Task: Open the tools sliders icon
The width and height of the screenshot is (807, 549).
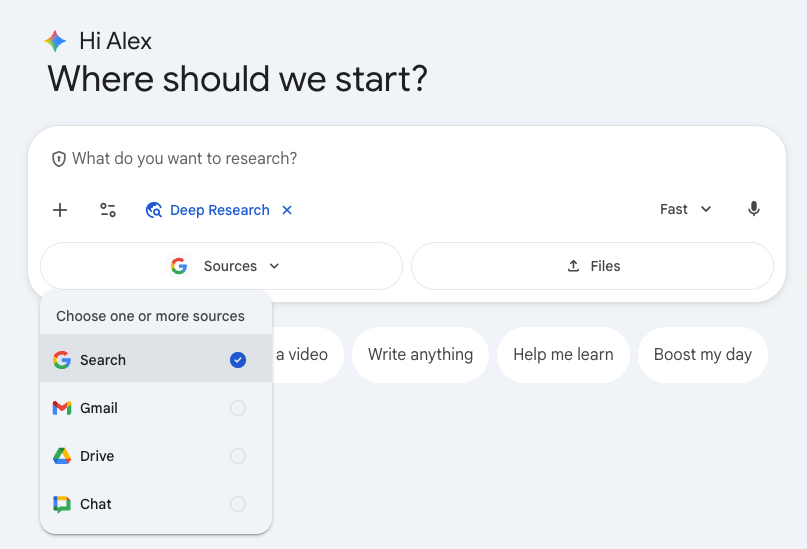Action: (108, 210)
